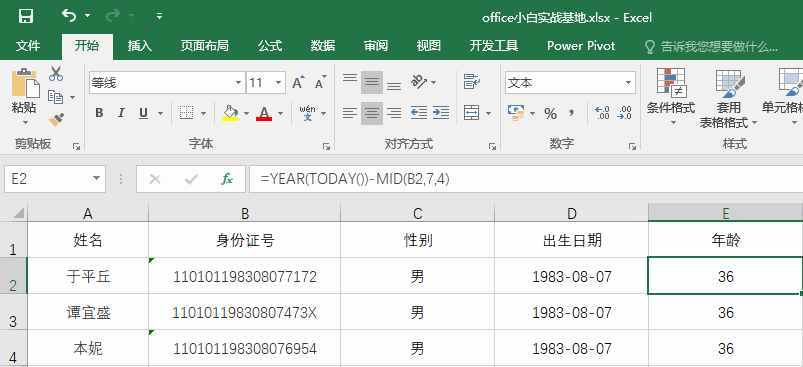Open 条件格式 conditional formatting

[x=671, y=97]
